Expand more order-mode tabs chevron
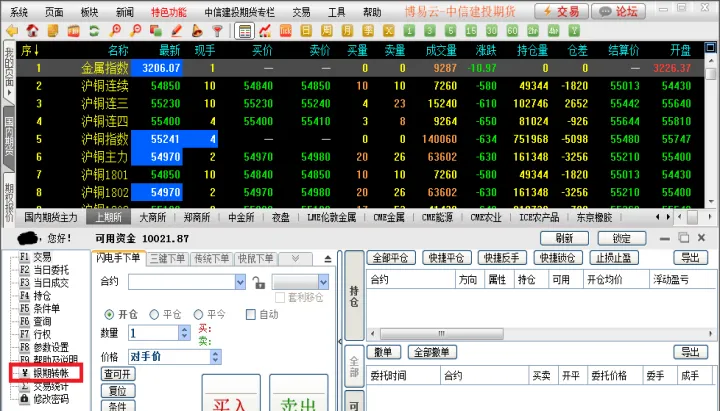This screenshot has height=411, width=720. 296,259
